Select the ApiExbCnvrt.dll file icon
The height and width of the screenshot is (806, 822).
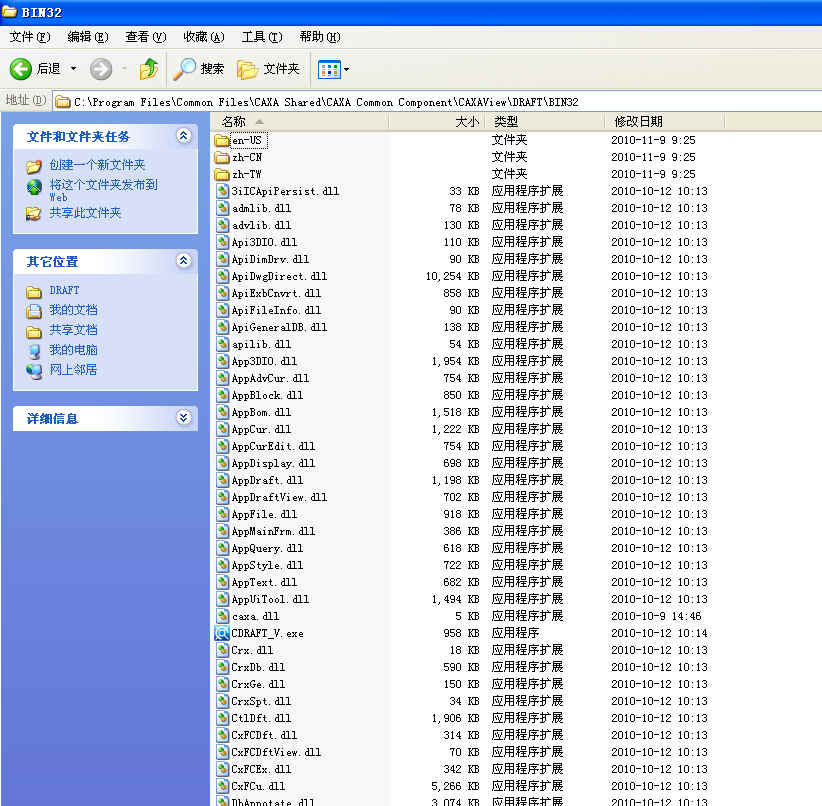coord(223,293)
